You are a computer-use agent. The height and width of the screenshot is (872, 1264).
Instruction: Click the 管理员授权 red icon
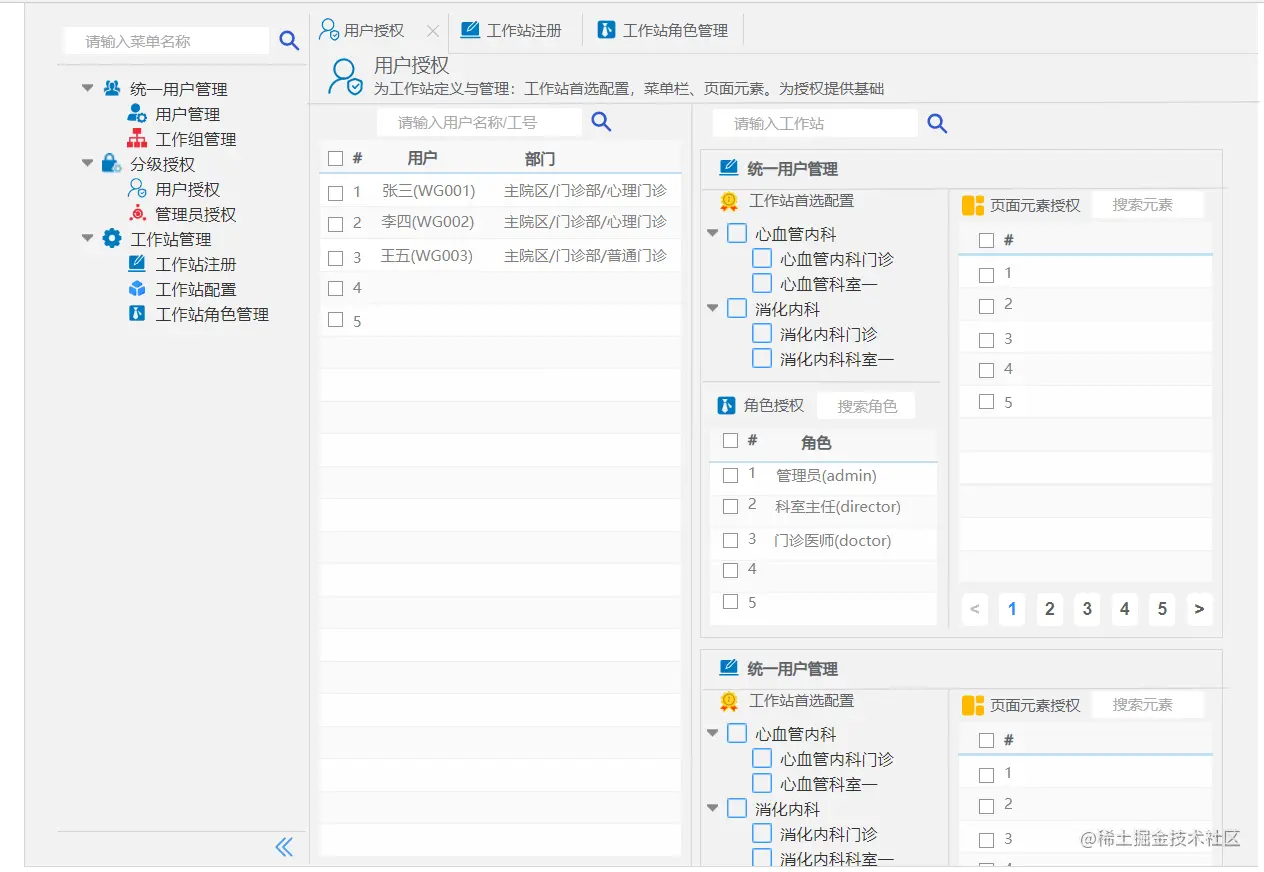tap(137, 213)
